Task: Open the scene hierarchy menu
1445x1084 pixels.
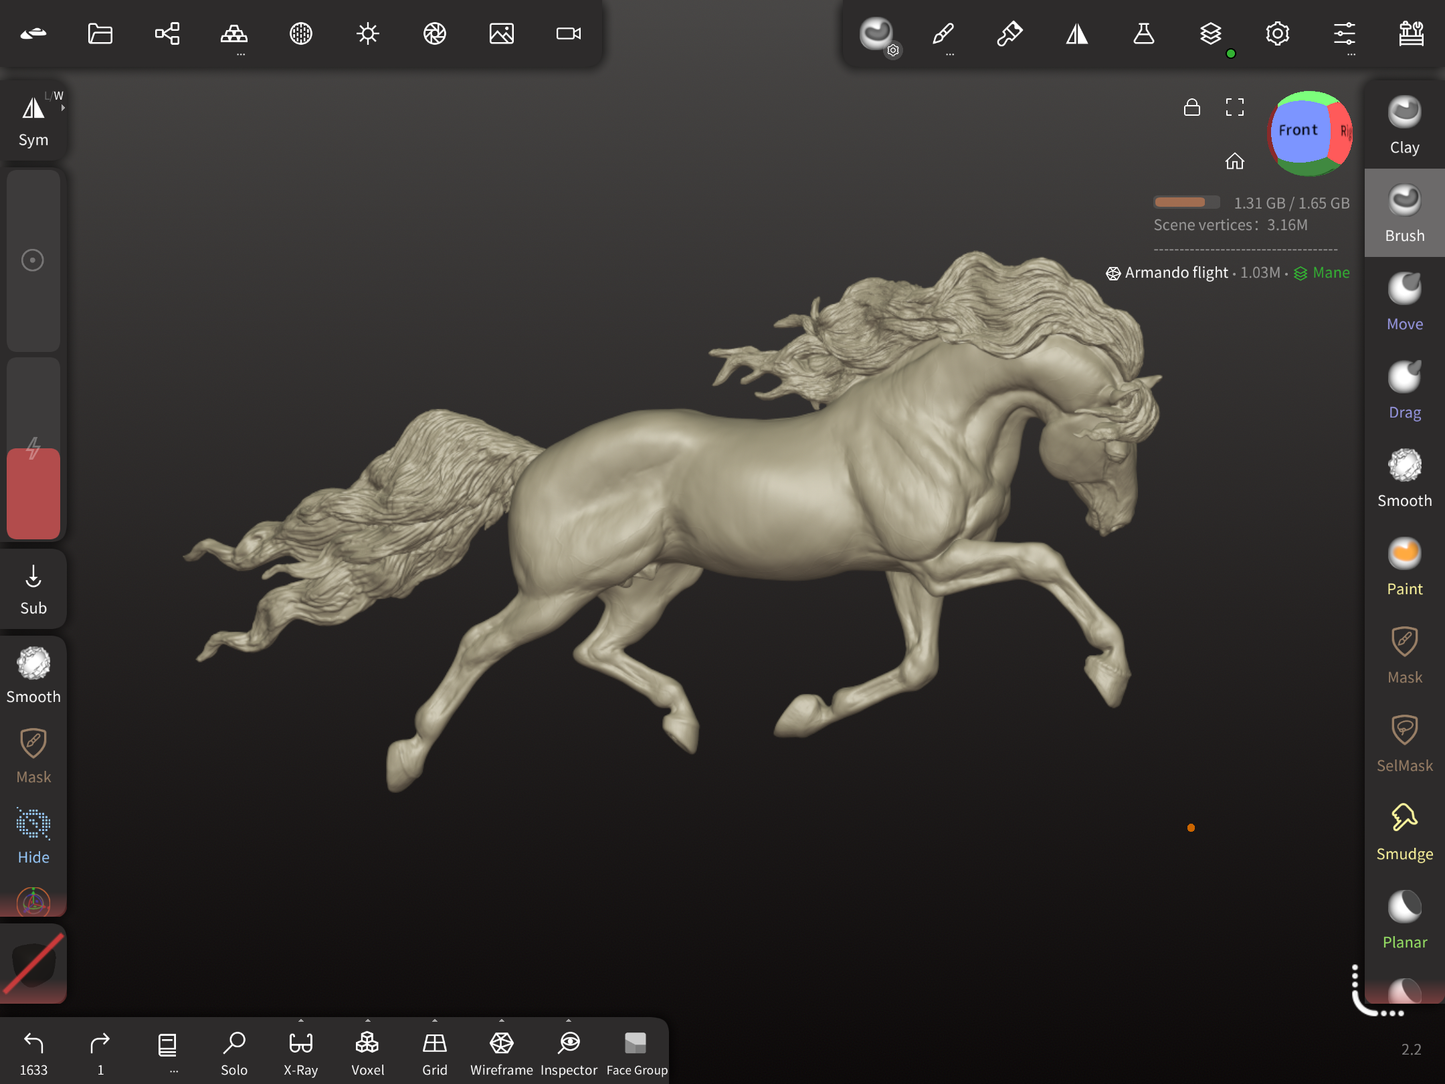Action: pos(167,34)
